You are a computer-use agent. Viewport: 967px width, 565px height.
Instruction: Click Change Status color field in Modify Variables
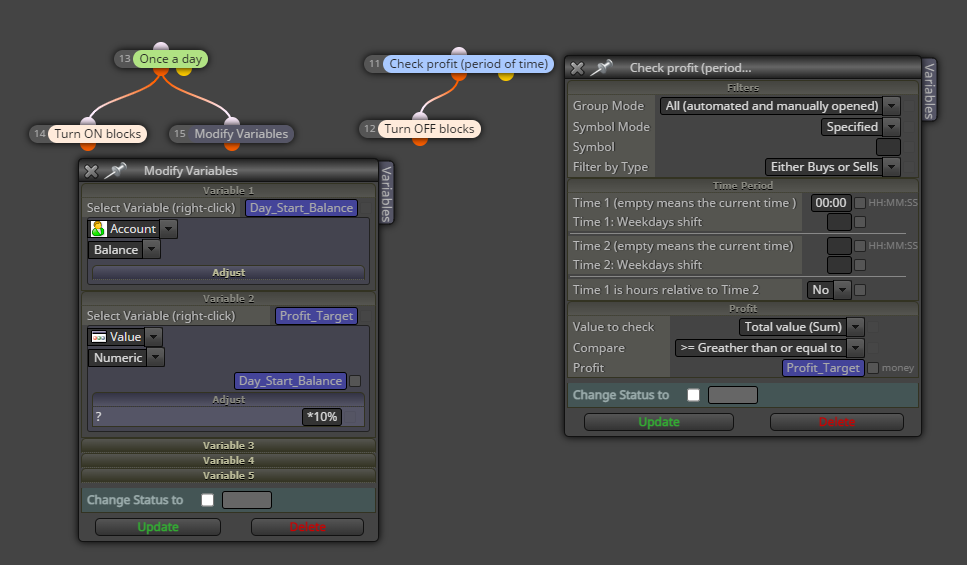click(247, 500)
